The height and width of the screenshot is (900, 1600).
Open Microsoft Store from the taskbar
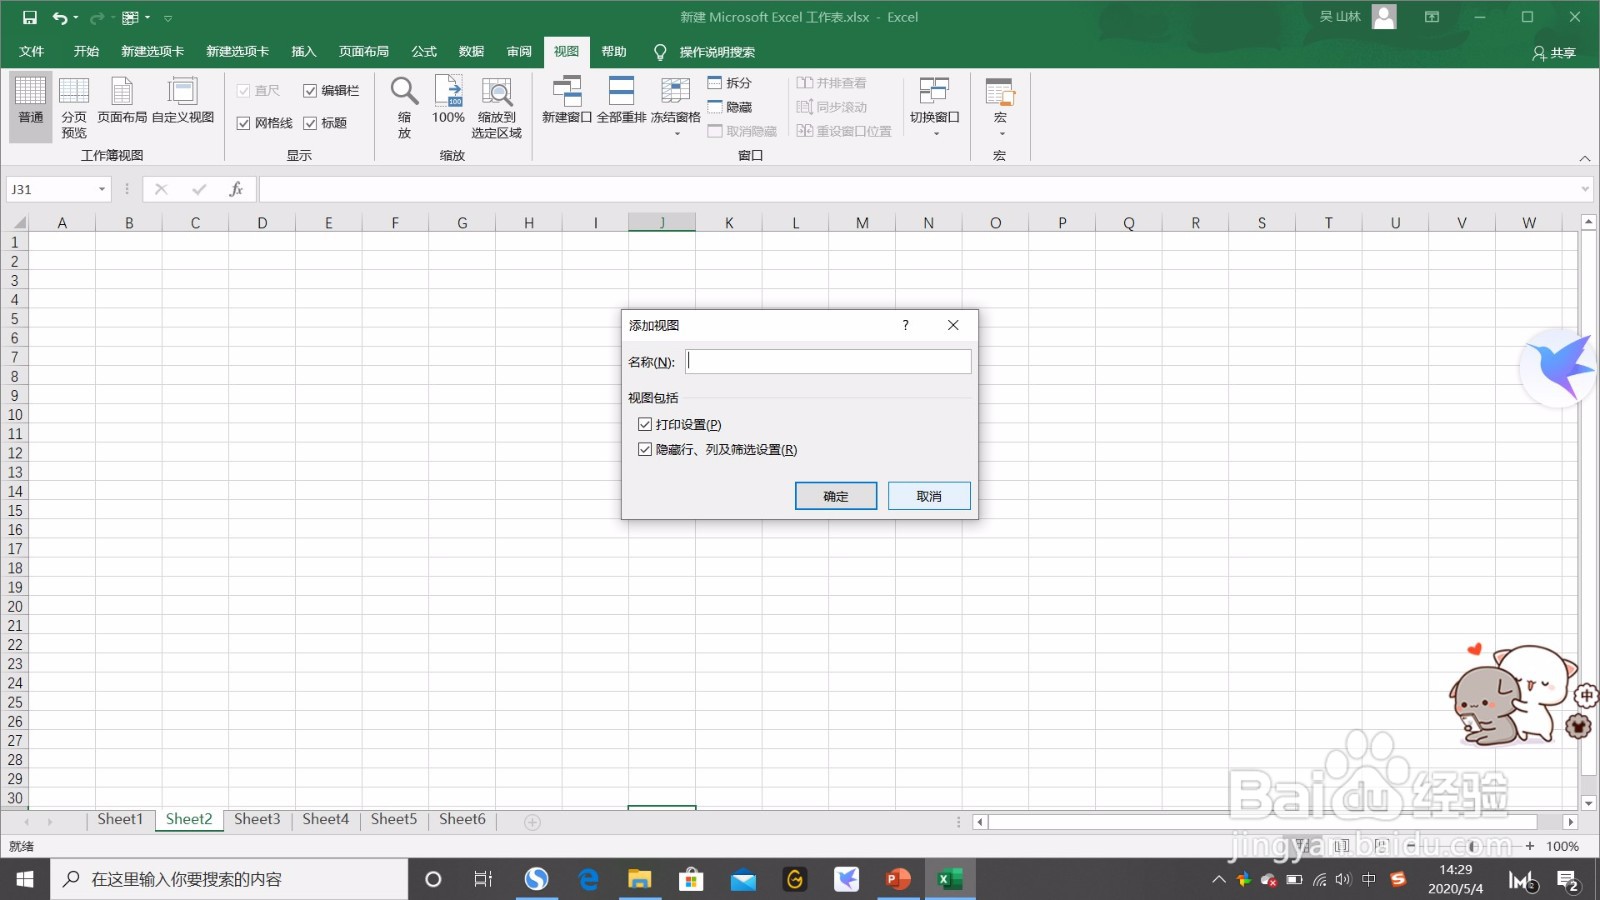[x=691, y=879]
